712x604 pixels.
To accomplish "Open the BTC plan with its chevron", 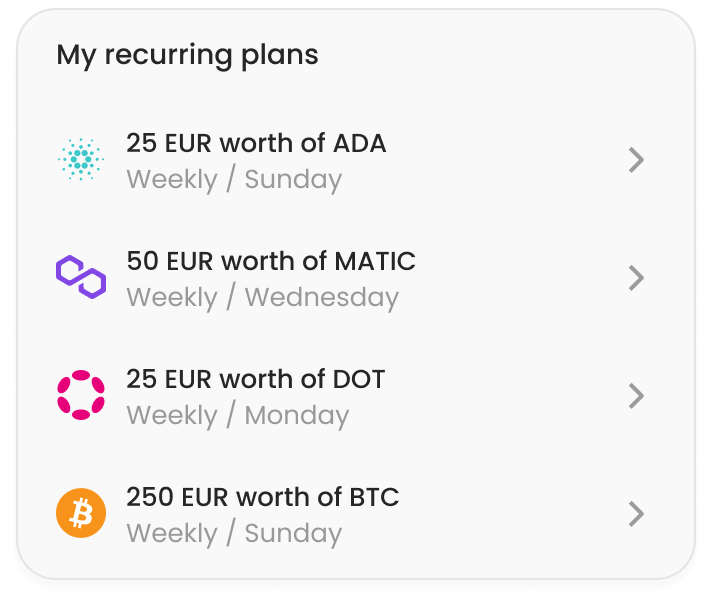I will pyautogui.click(x=636, y=514).
